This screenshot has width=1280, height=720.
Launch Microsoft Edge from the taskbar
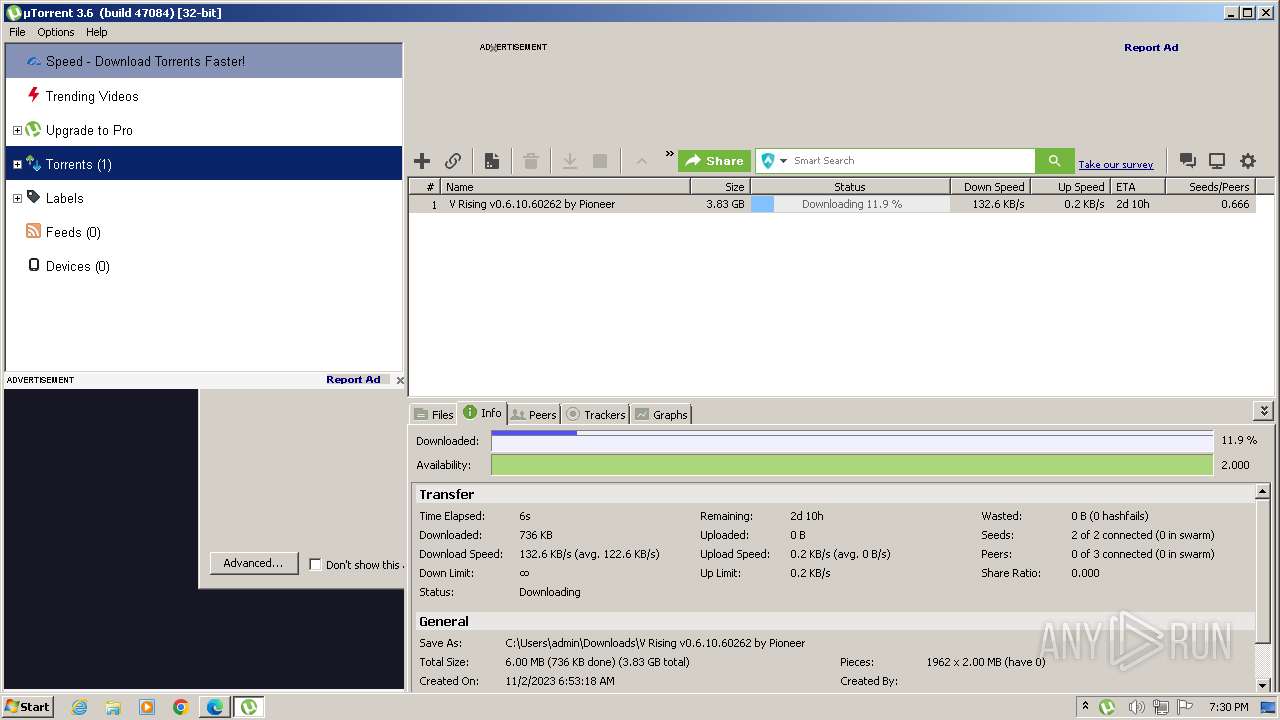click(214, 707)
